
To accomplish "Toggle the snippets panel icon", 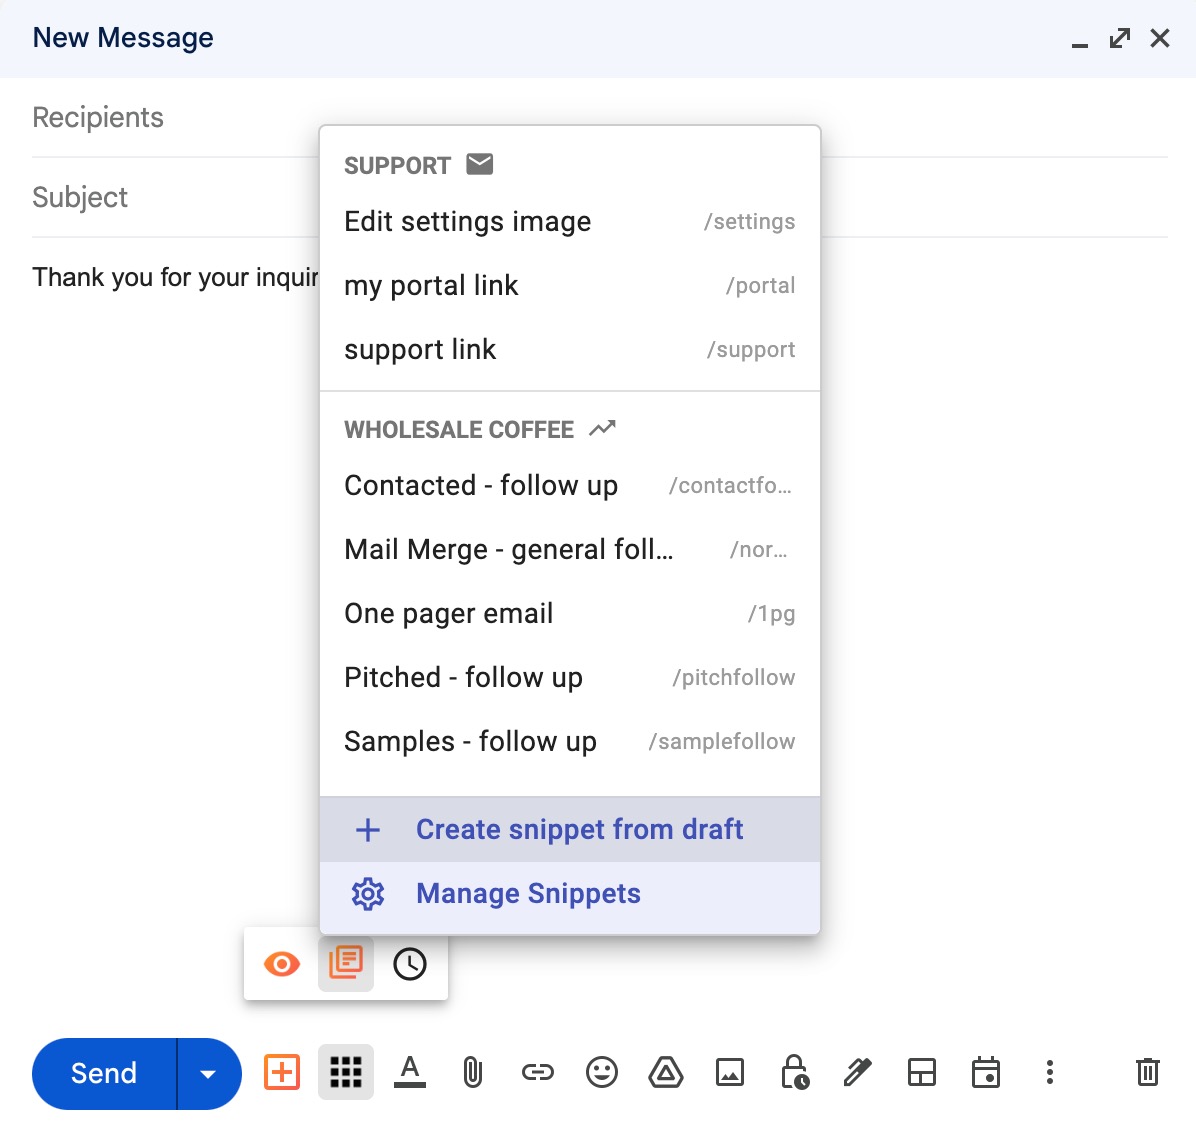I will 345,964.
